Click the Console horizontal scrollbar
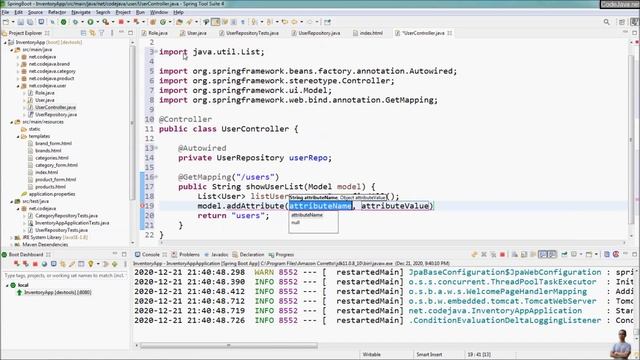640x360 pixels. tap(229, 346)
